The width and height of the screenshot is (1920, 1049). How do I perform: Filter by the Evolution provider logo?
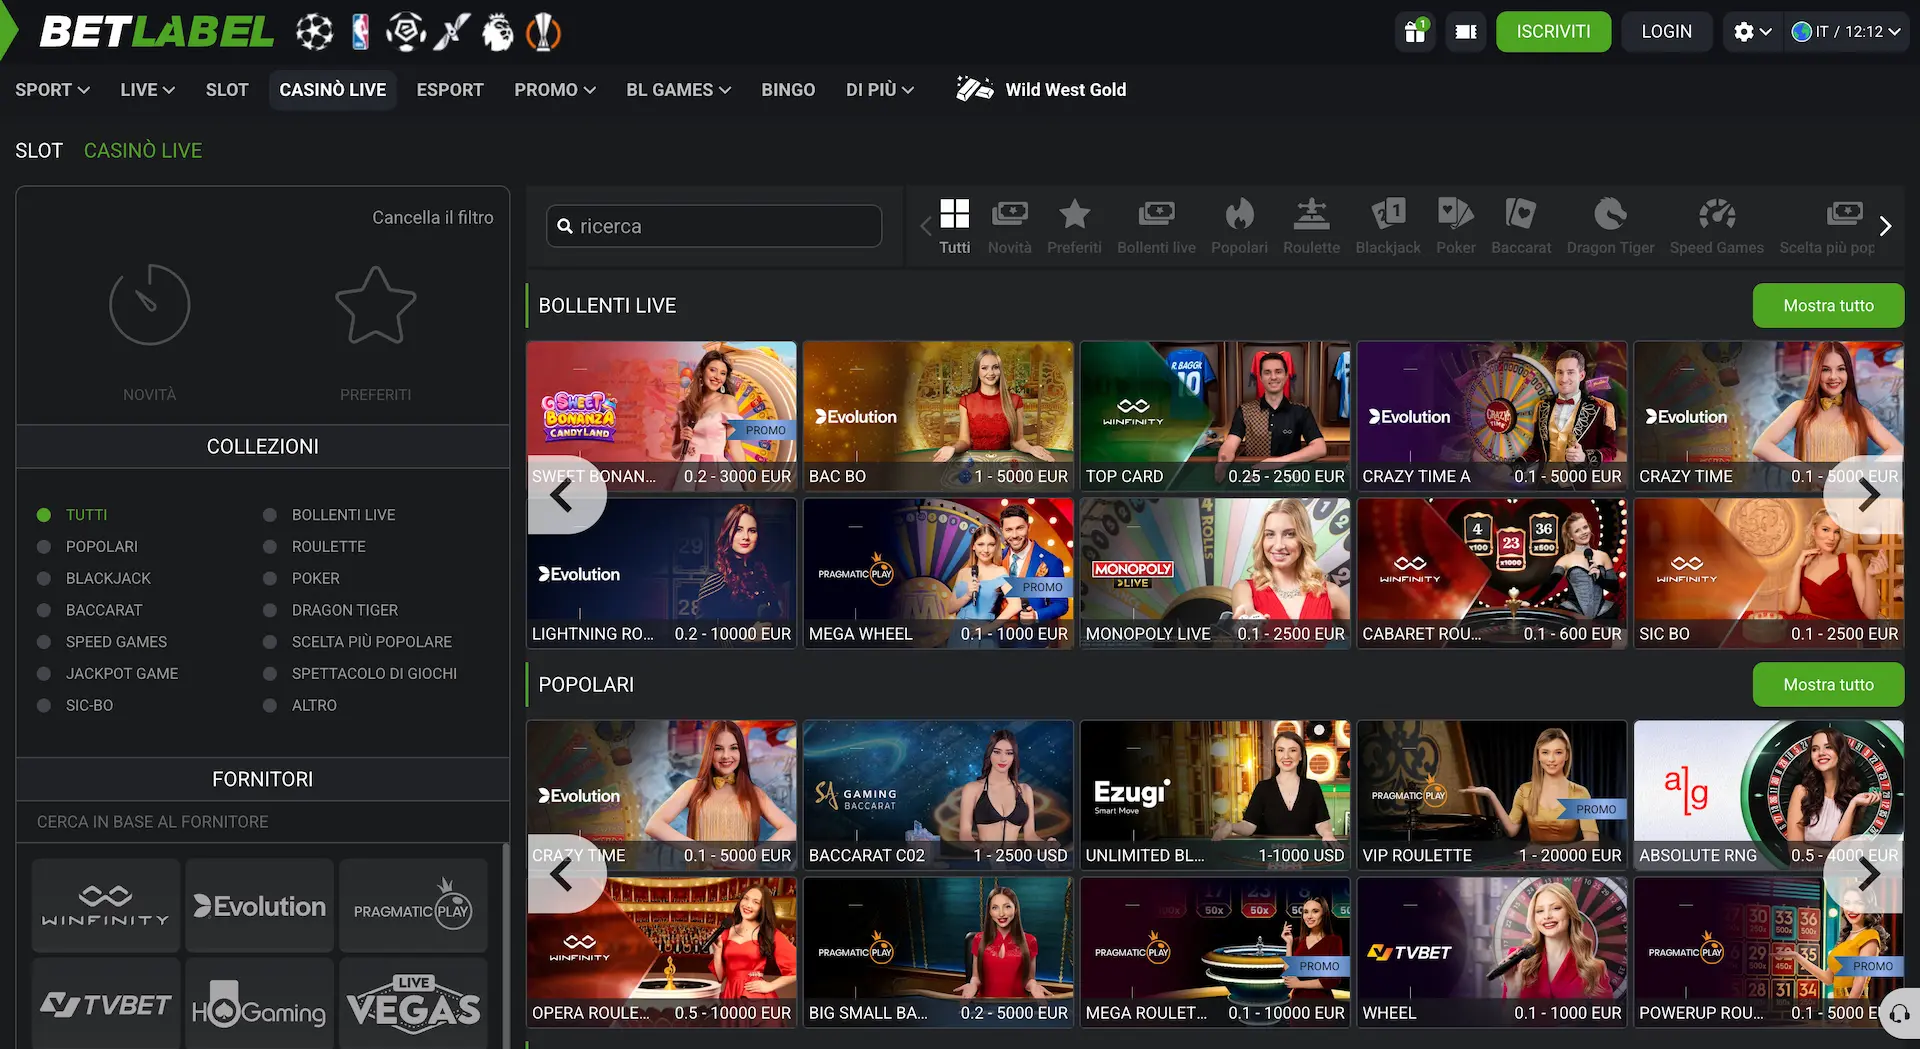(x=259, y=906)
